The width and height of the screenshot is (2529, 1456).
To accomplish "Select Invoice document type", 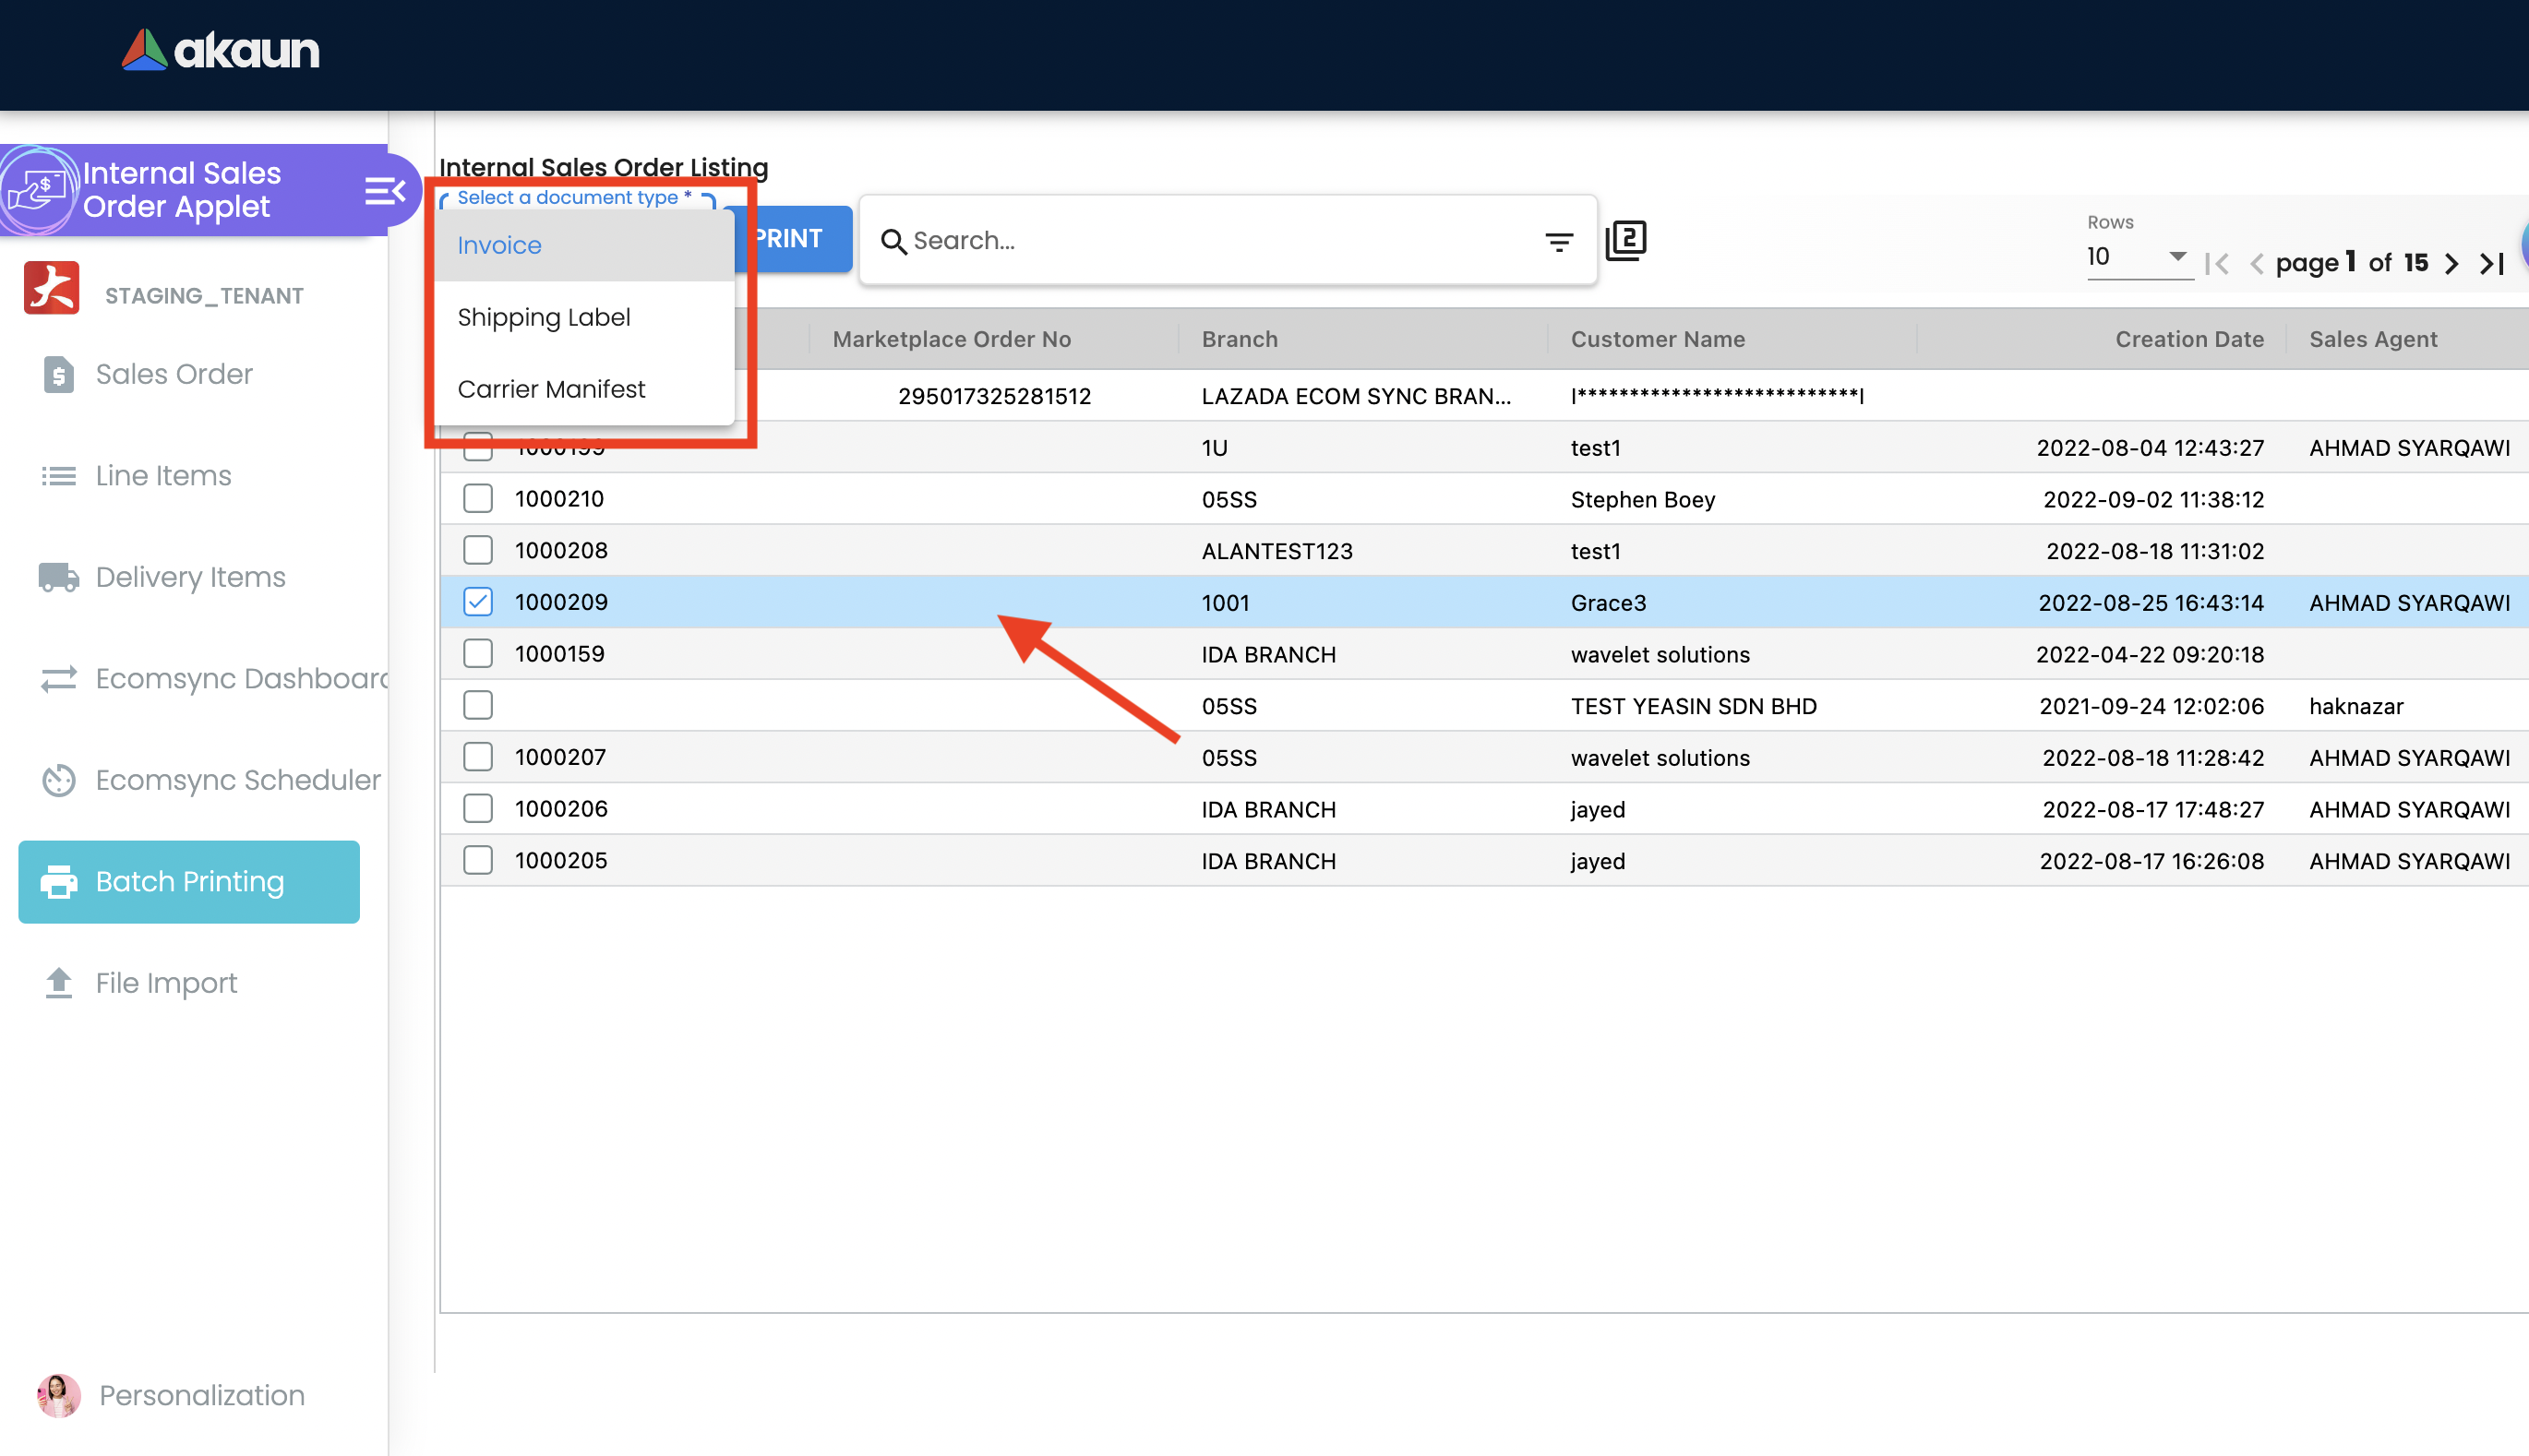I will coord(499,245).
